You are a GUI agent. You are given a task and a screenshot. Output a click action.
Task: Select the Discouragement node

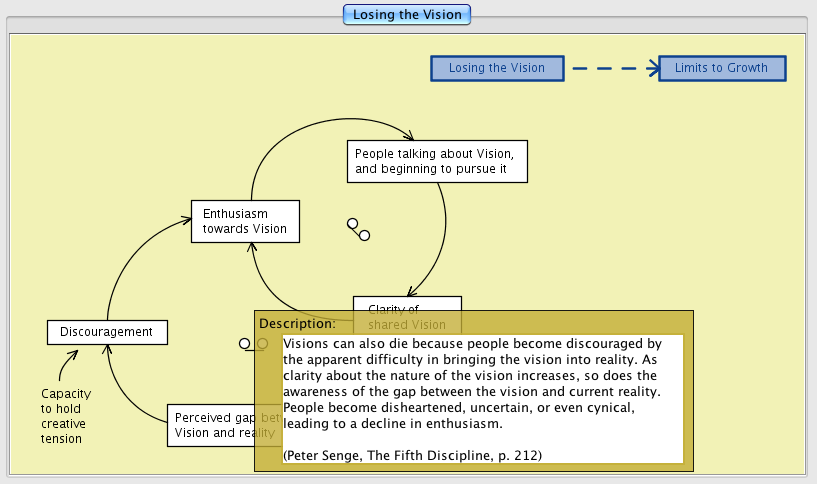coord(106,332)
